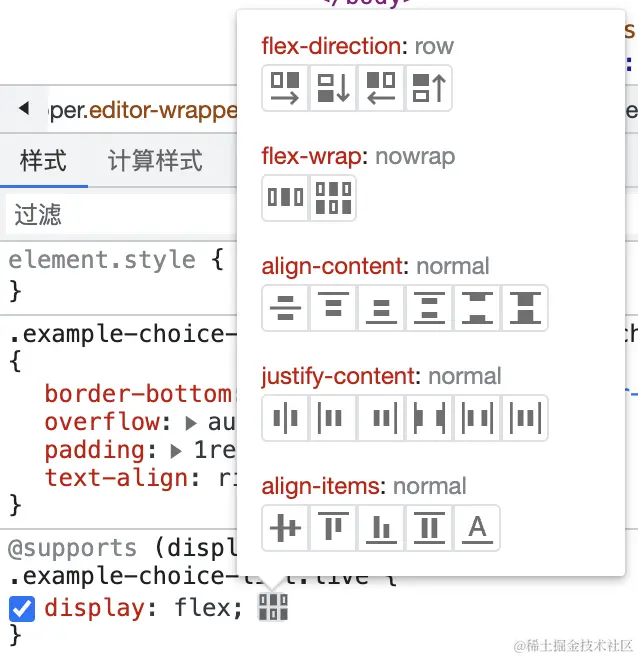Set justify-content to space-between

click(429, 418)
